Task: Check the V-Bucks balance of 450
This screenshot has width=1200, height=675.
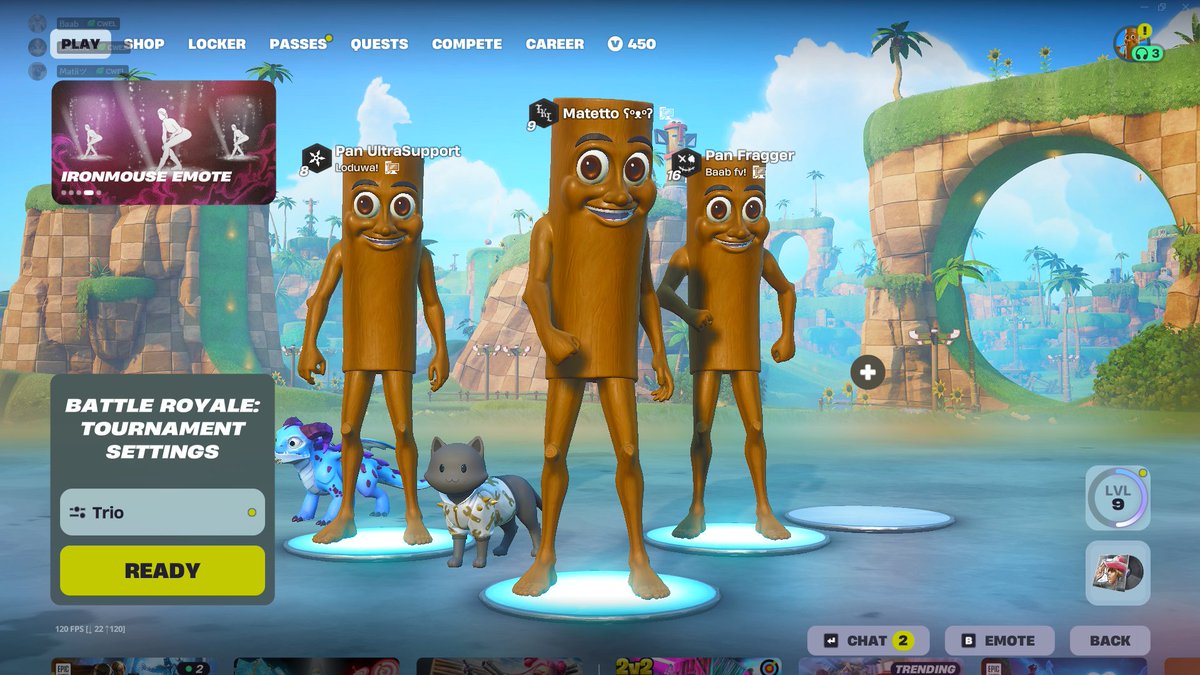Action: pyautogui.click(x=632, y=44)
